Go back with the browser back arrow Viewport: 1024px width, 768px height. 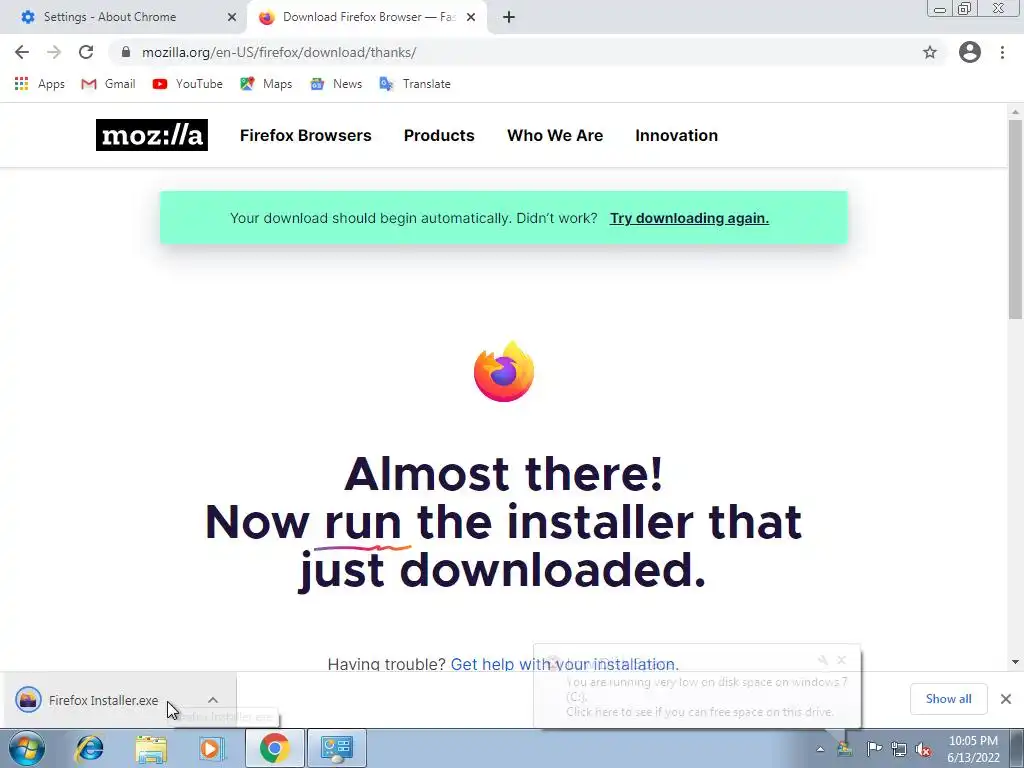click(22, 52)
